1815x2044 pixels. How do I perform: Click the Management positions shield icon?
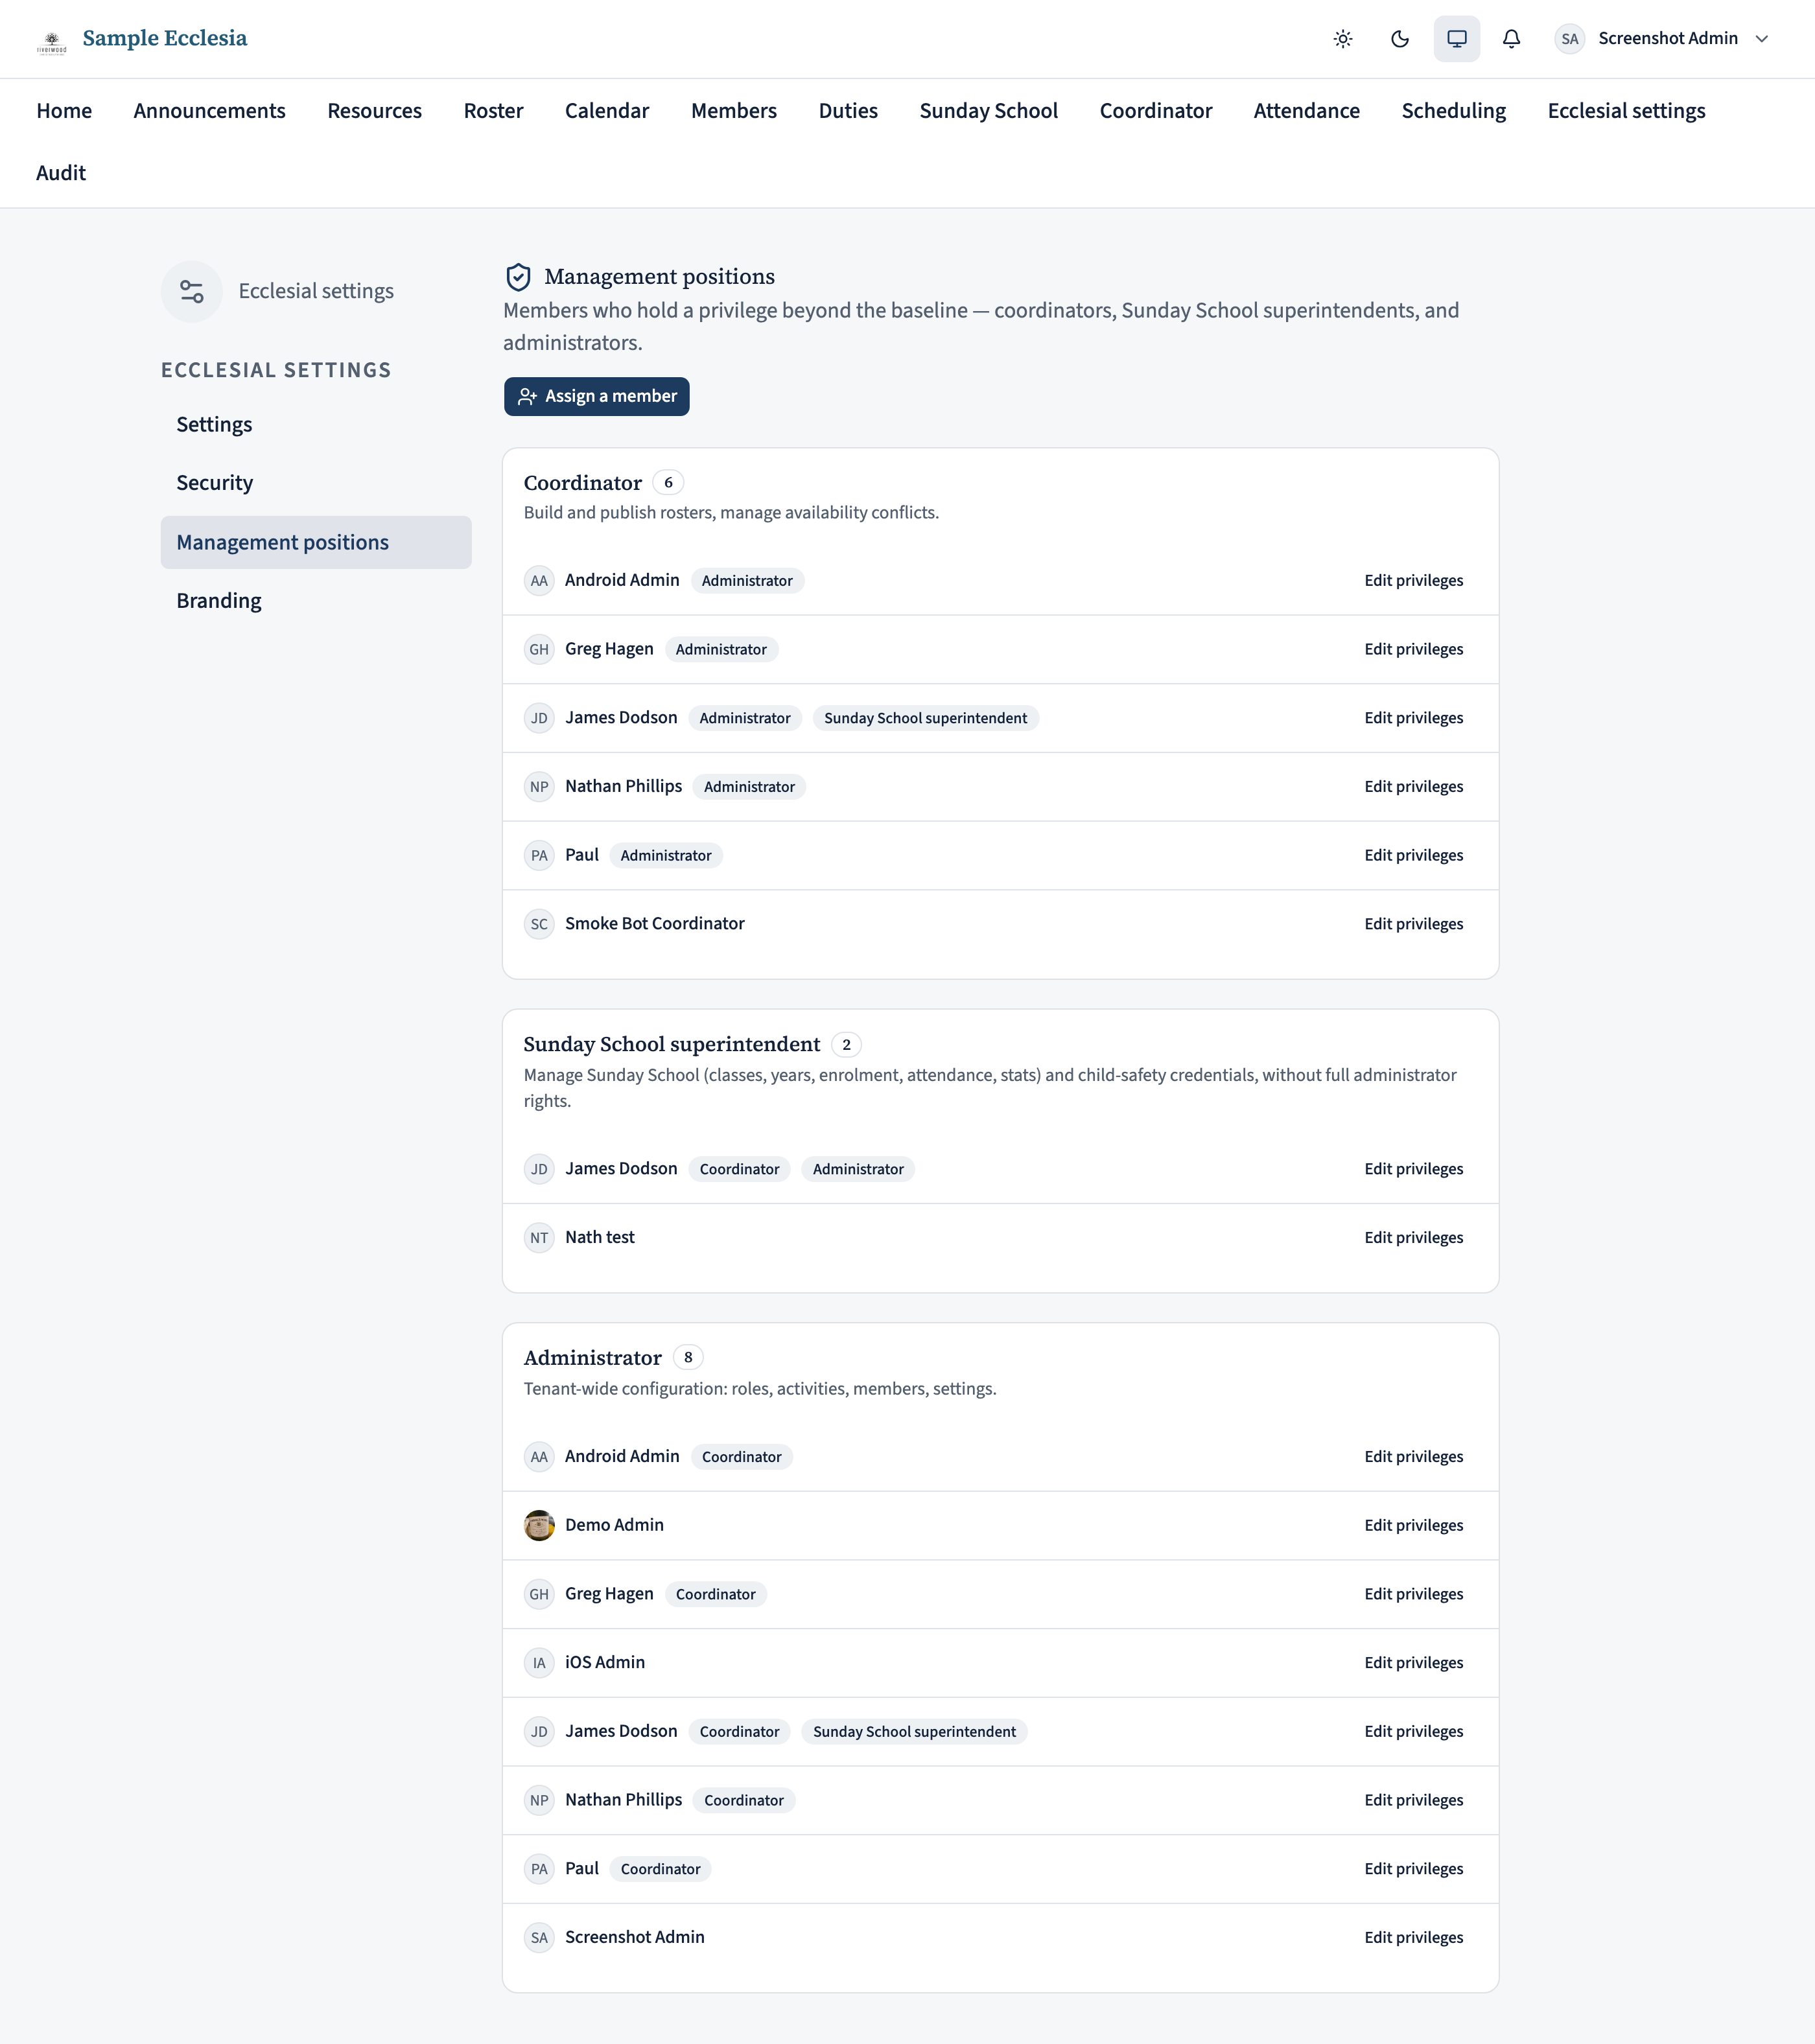518,277
